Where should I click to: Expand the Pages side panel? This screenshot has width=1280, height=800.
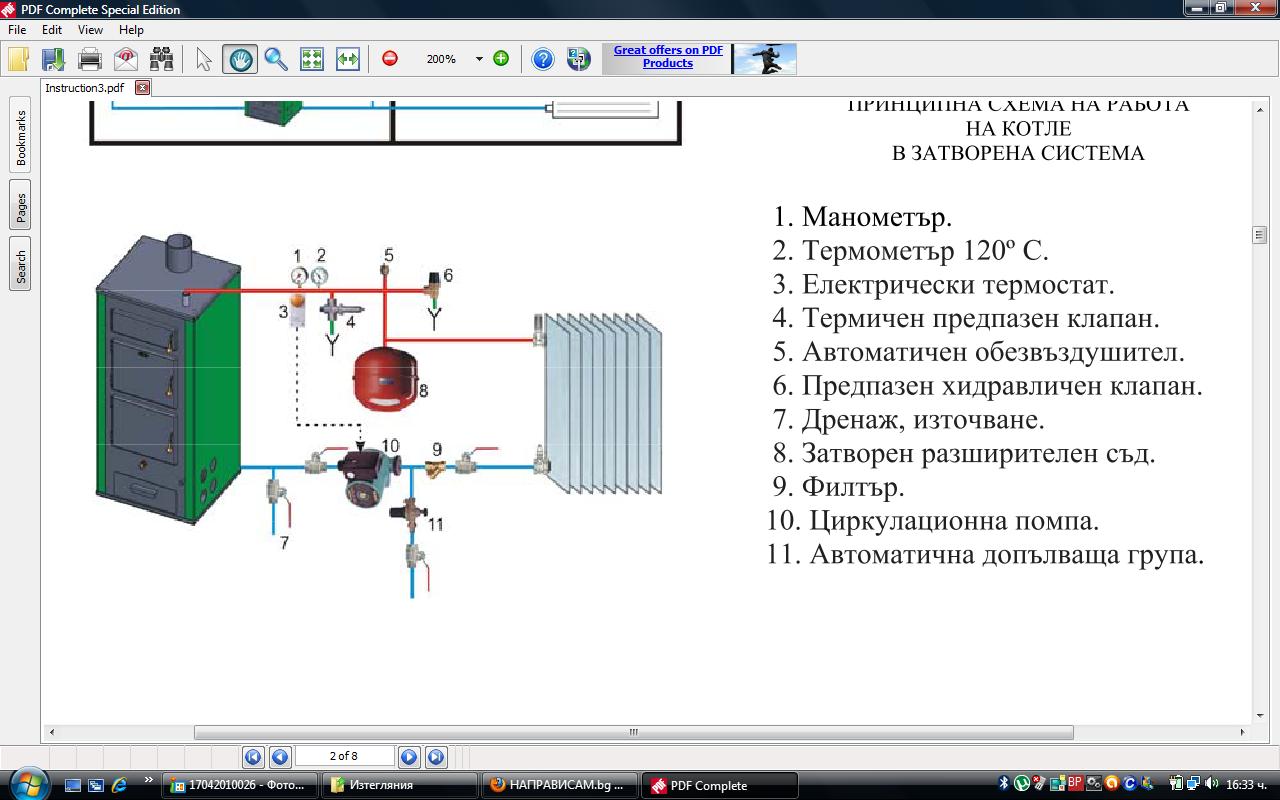click(x=21, y=205)
